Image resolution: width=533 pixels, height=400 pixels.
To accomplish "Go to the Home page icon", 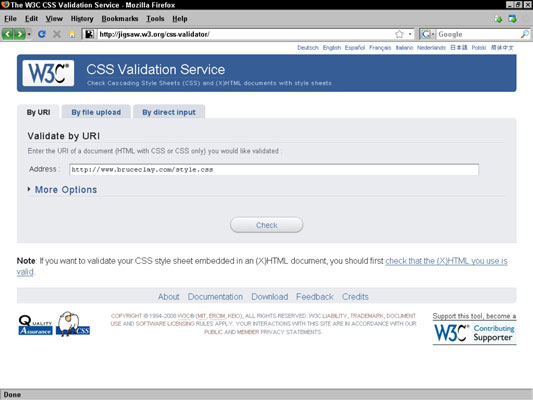I will tap(72, 34).
